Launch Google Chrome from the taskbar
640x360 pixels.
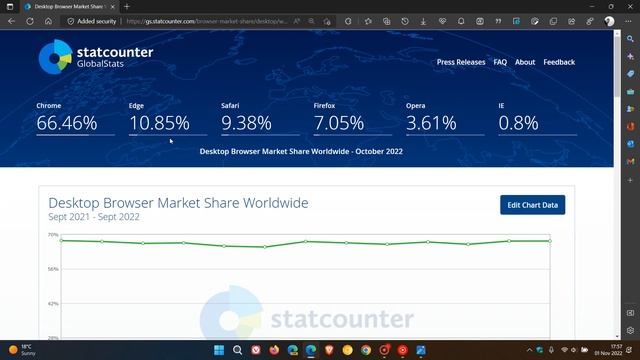[x=366, y=350]
